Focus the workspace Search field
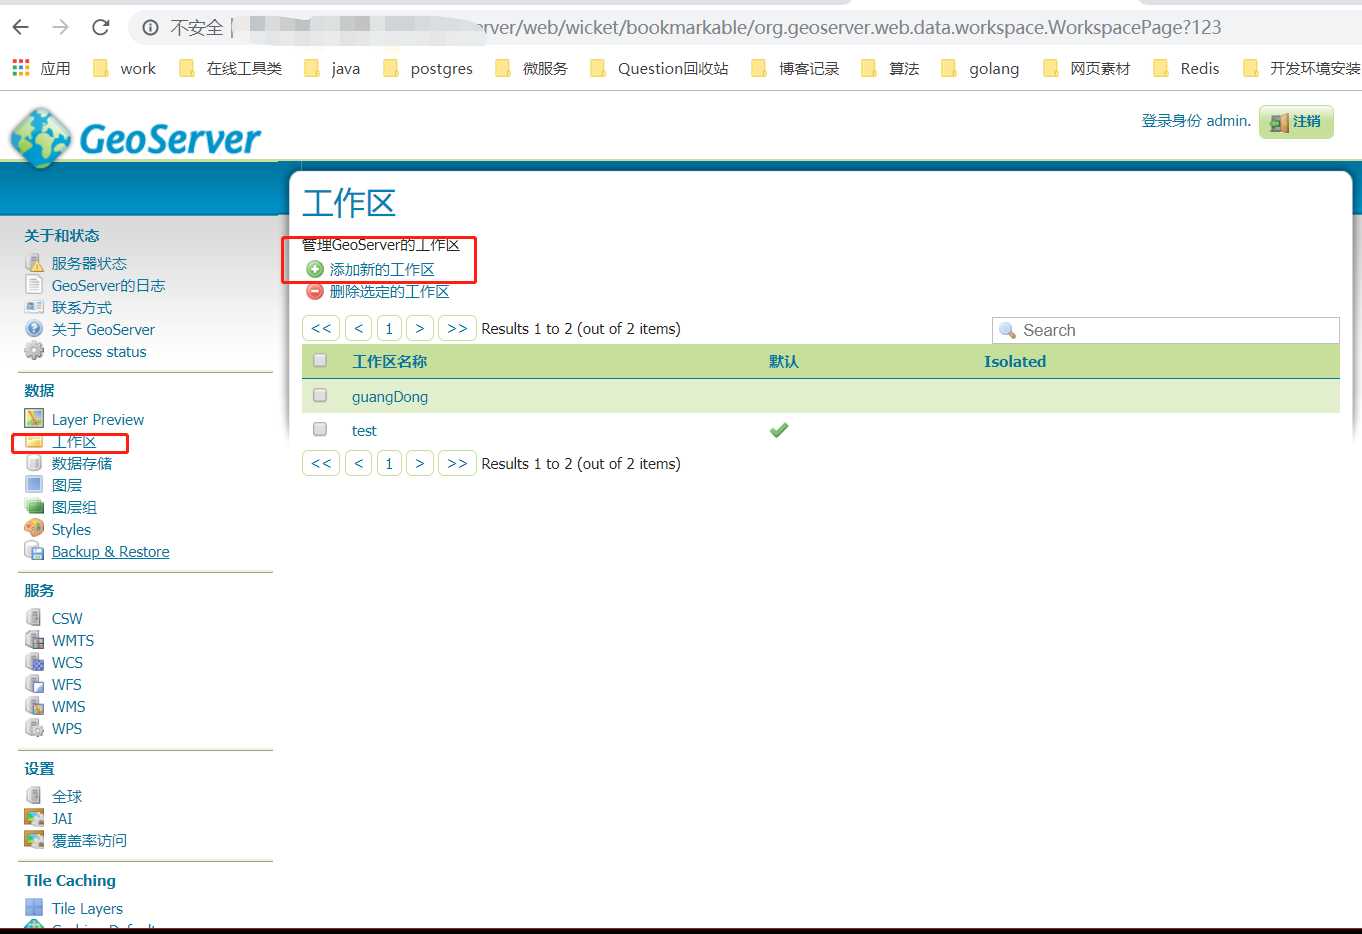This screenshot has width=1362, height=934. pyautogui.click(x=1166, y=330)
